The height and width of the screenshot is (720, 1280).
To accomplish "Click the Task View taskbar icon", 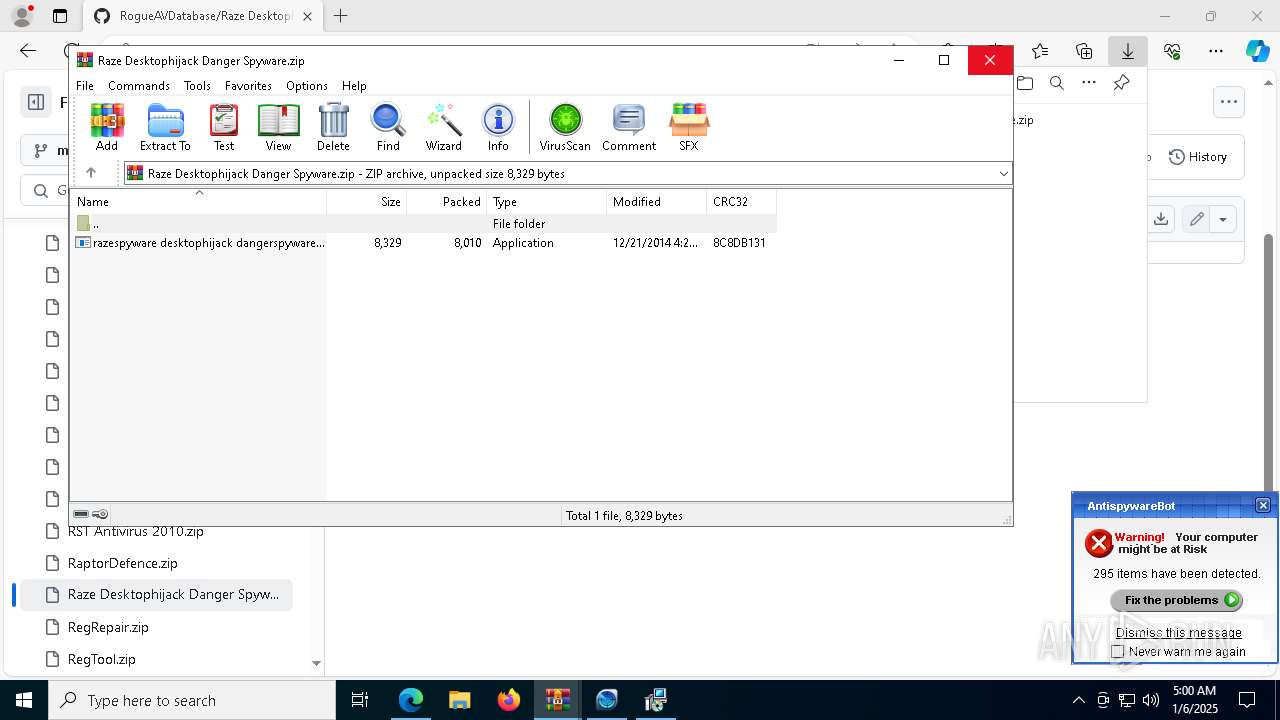I will 360,700.
